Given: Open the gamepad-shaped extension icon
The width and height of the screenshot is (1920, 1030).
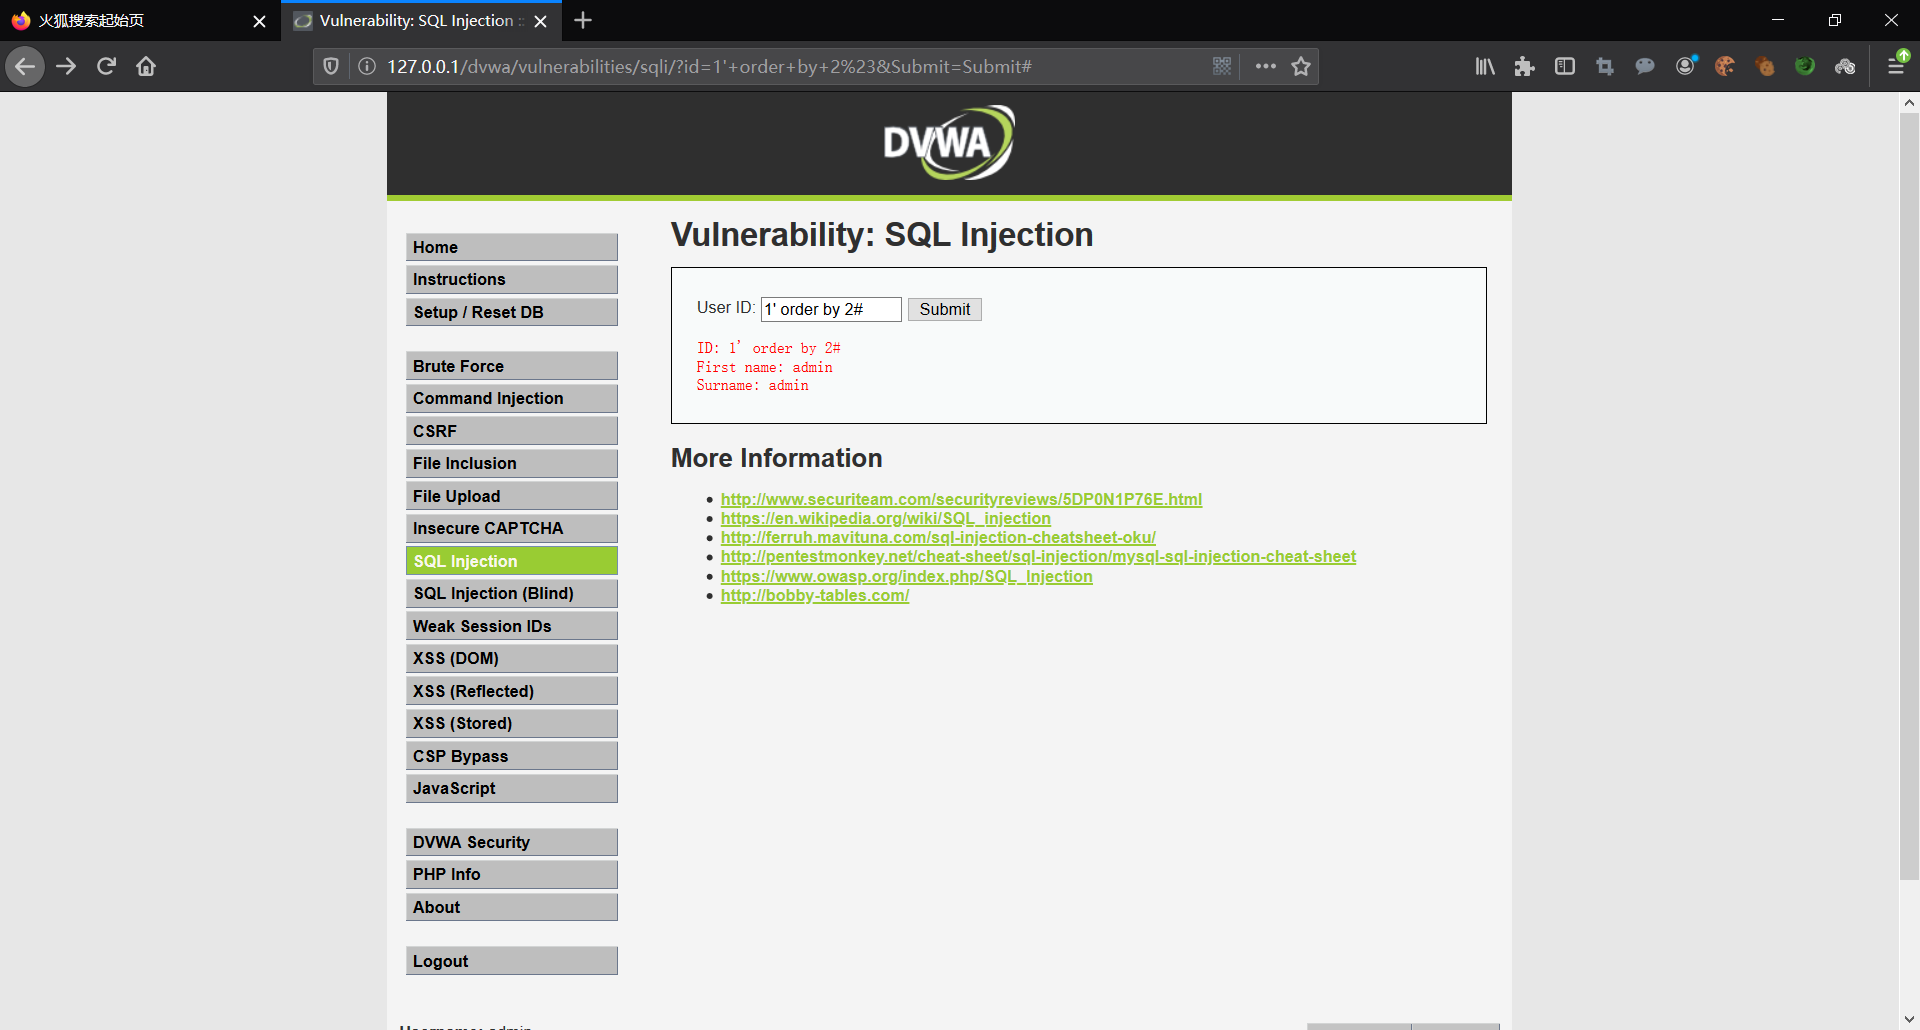Looking at the screenshot, I should [1845, 66].
